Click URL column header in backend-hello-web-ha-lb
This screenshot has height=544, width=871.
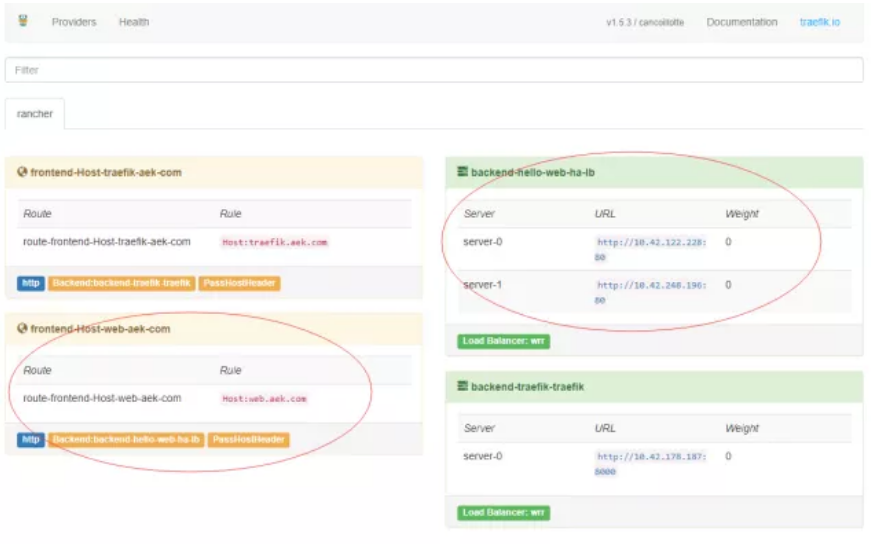coord(605,214)
